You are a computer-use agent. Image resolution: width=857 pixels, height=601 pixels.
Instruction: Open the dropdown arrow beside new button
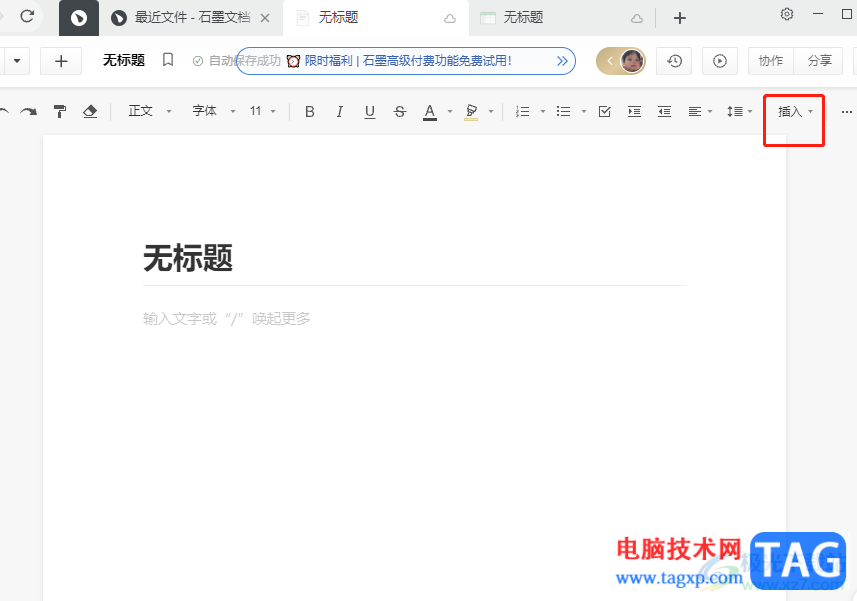click(x=17, y=61)
